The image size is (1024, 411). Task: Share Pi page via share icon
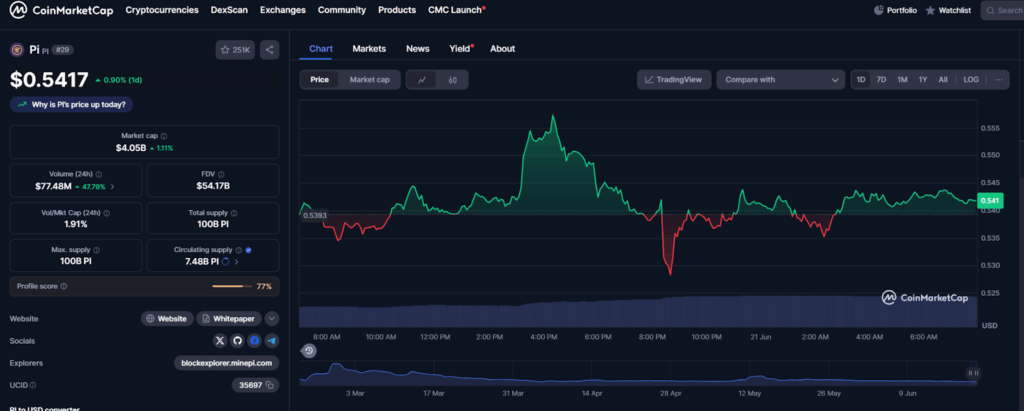270,50
